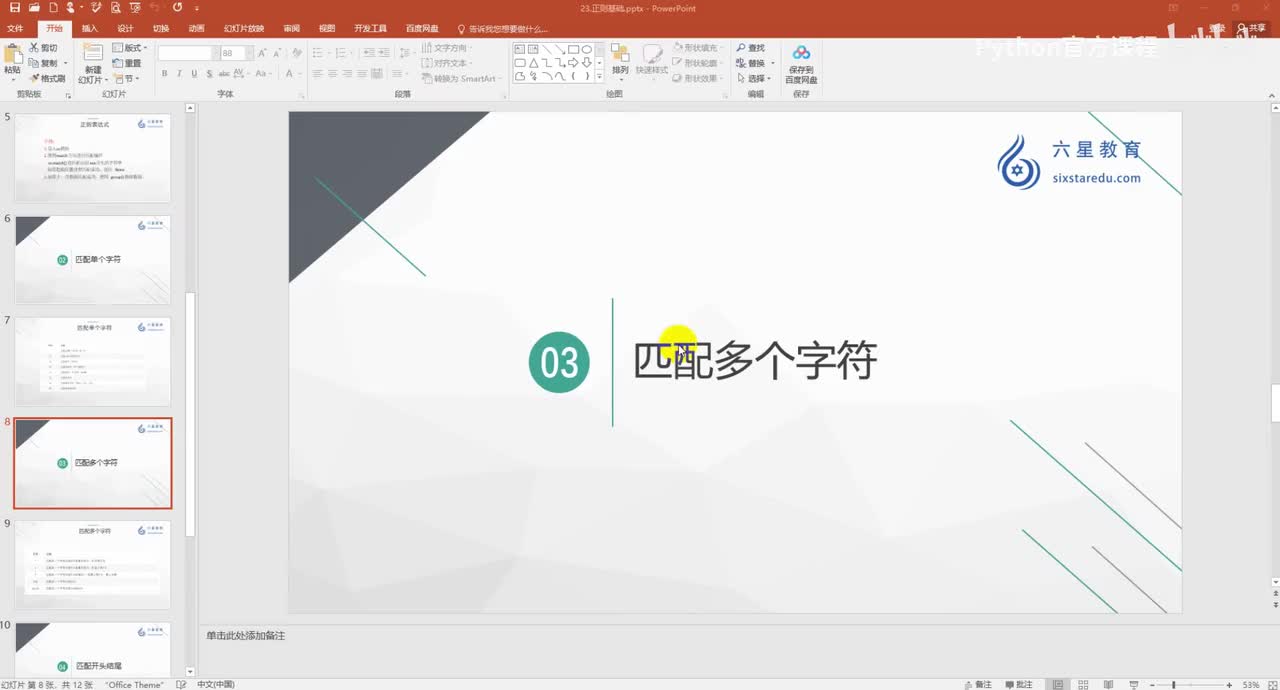
Task: Increase font size
Action: click(x=263, y=53)
